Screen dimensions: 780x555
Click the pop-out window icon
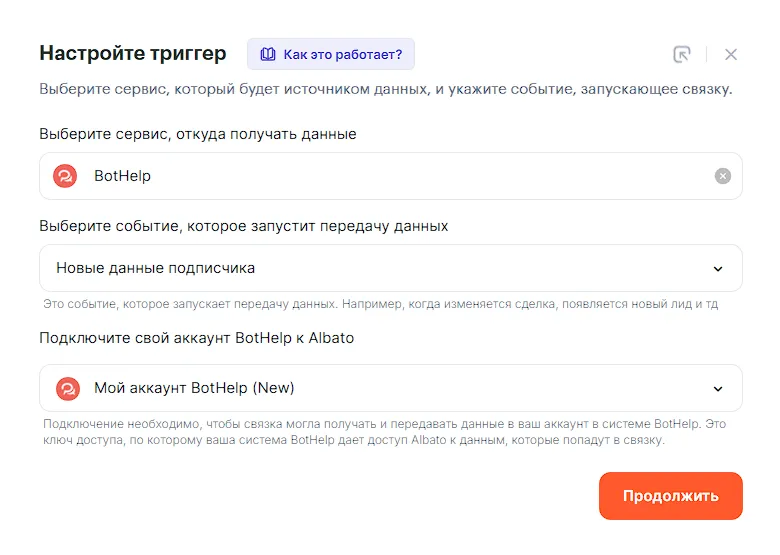682,54
